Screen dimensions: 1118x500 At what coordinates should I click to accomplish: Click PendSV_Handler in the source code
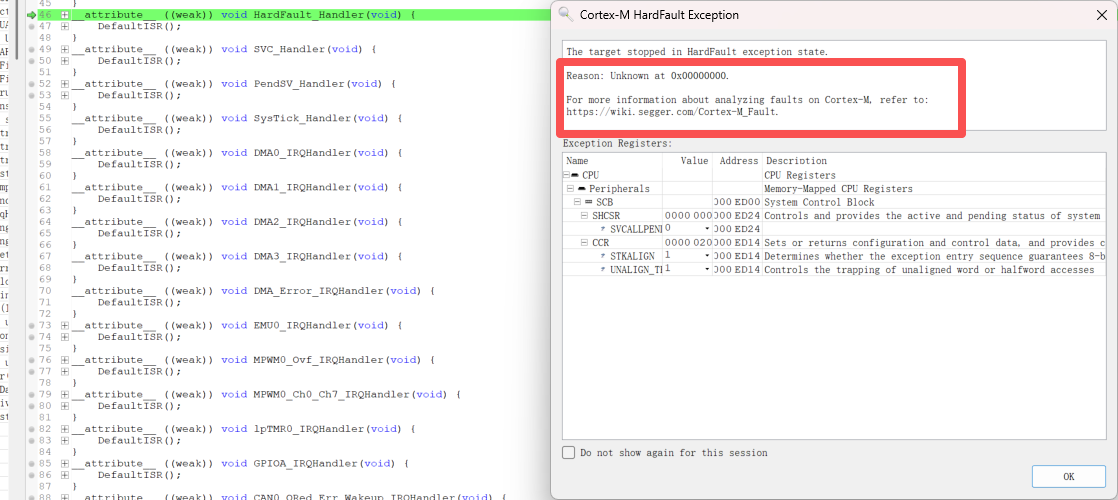click(302, 84)
